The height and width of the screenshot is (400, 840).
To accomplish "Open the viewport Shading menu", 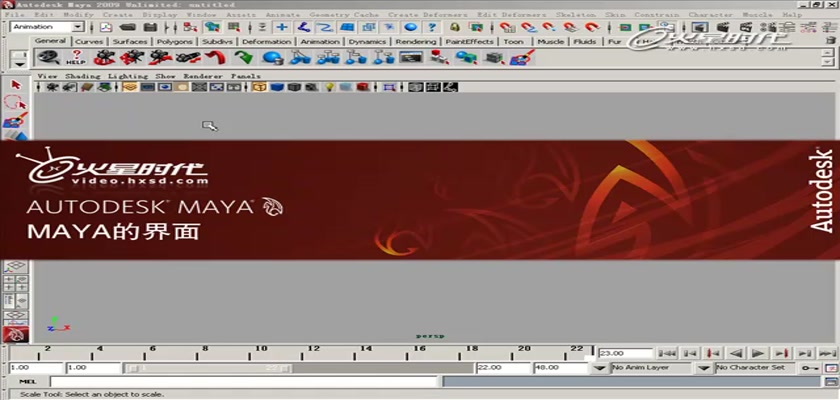I will pyautogui.click(x=84, y=76).
